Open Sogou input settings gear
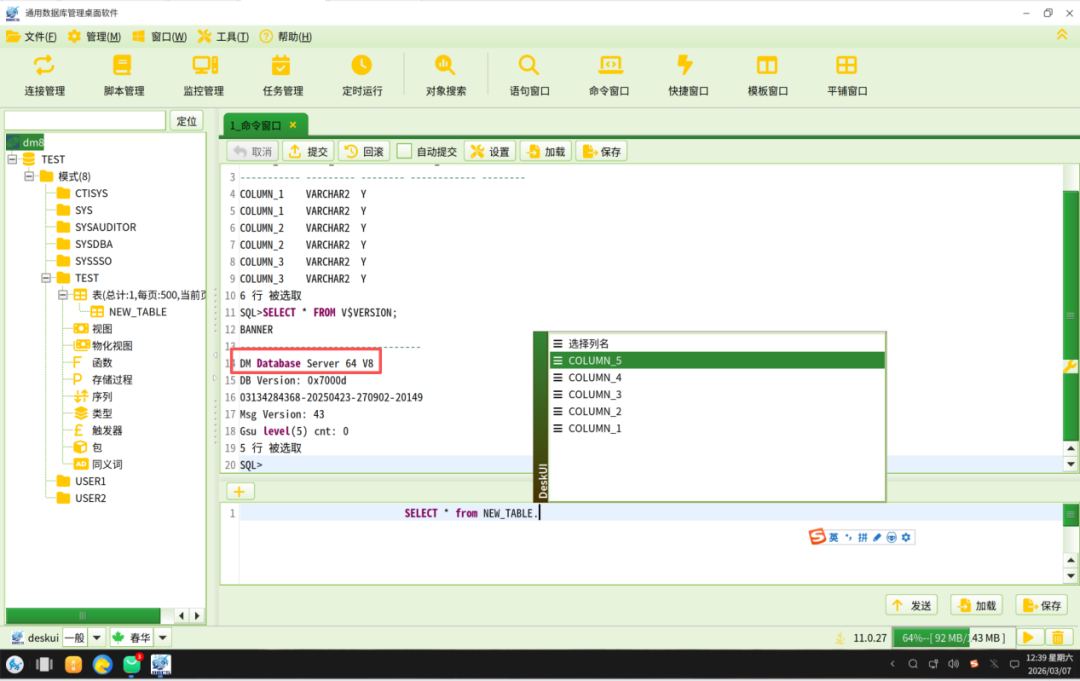Image resolution: width=1080 pixels, height=681 pixels. tap(906, 537)
